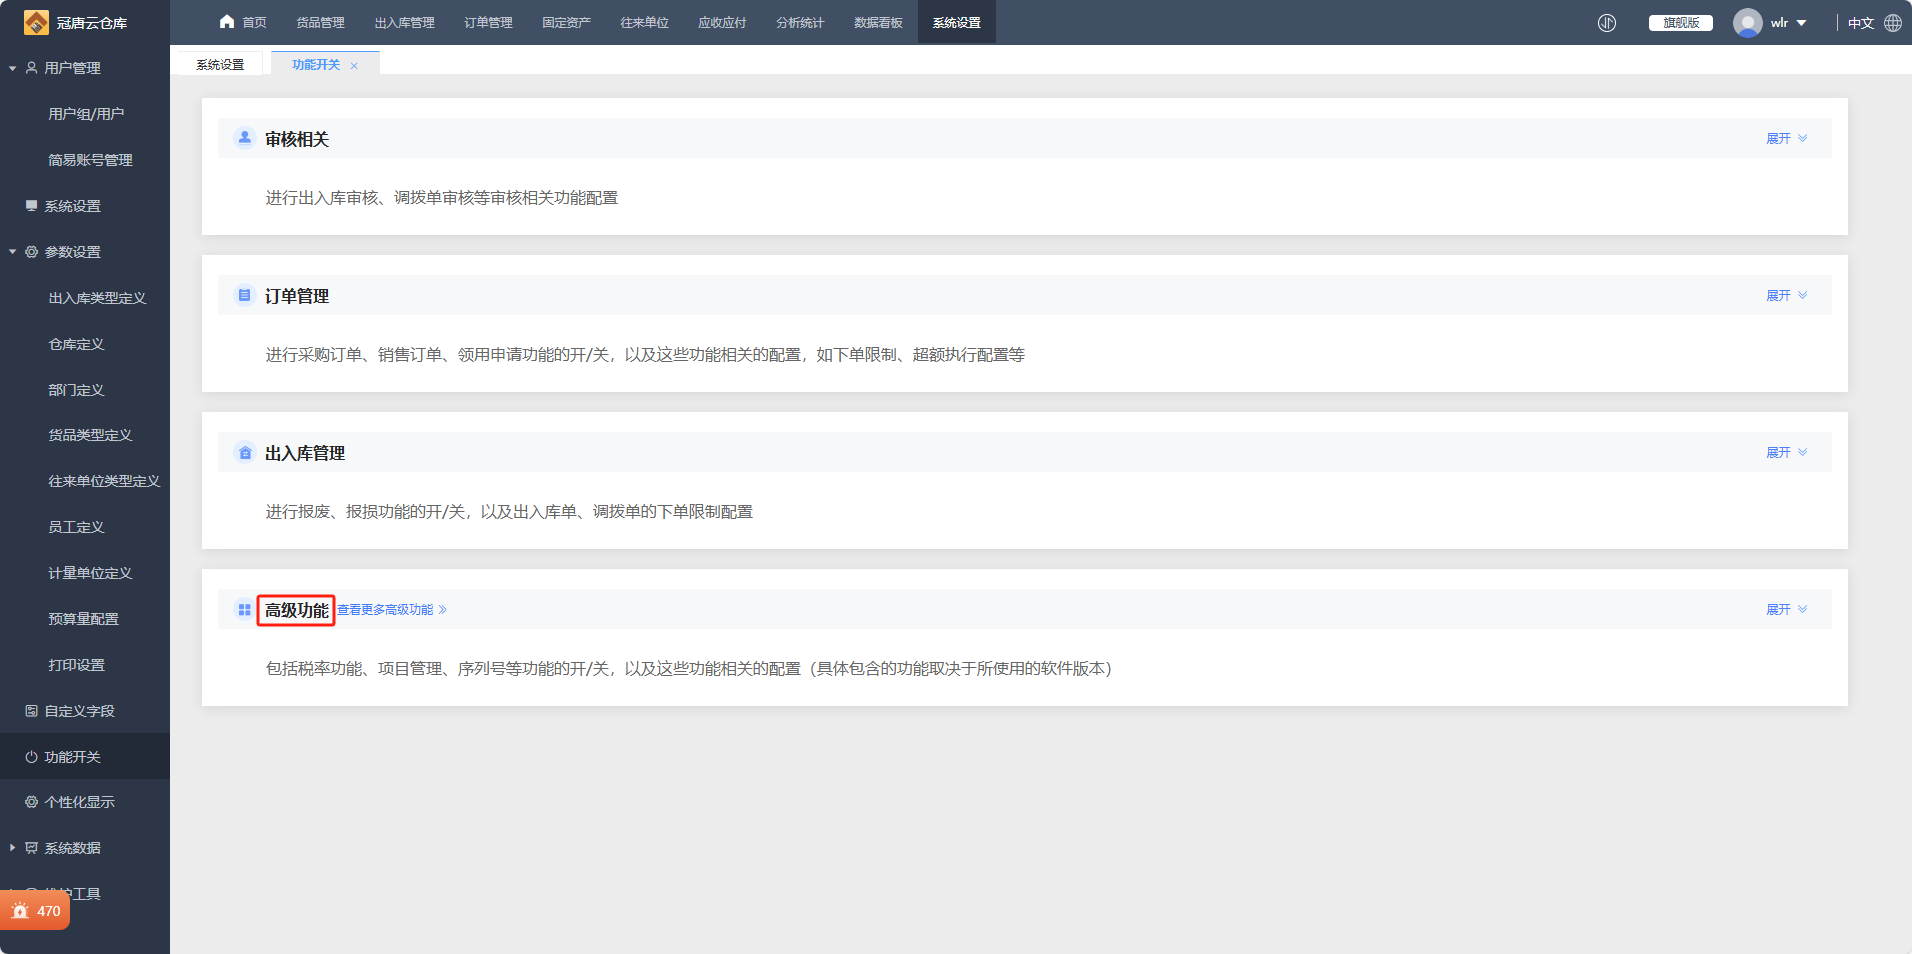
Task: Open 往来单位类型定义 in sidebar
Action: tap(104, 481)
